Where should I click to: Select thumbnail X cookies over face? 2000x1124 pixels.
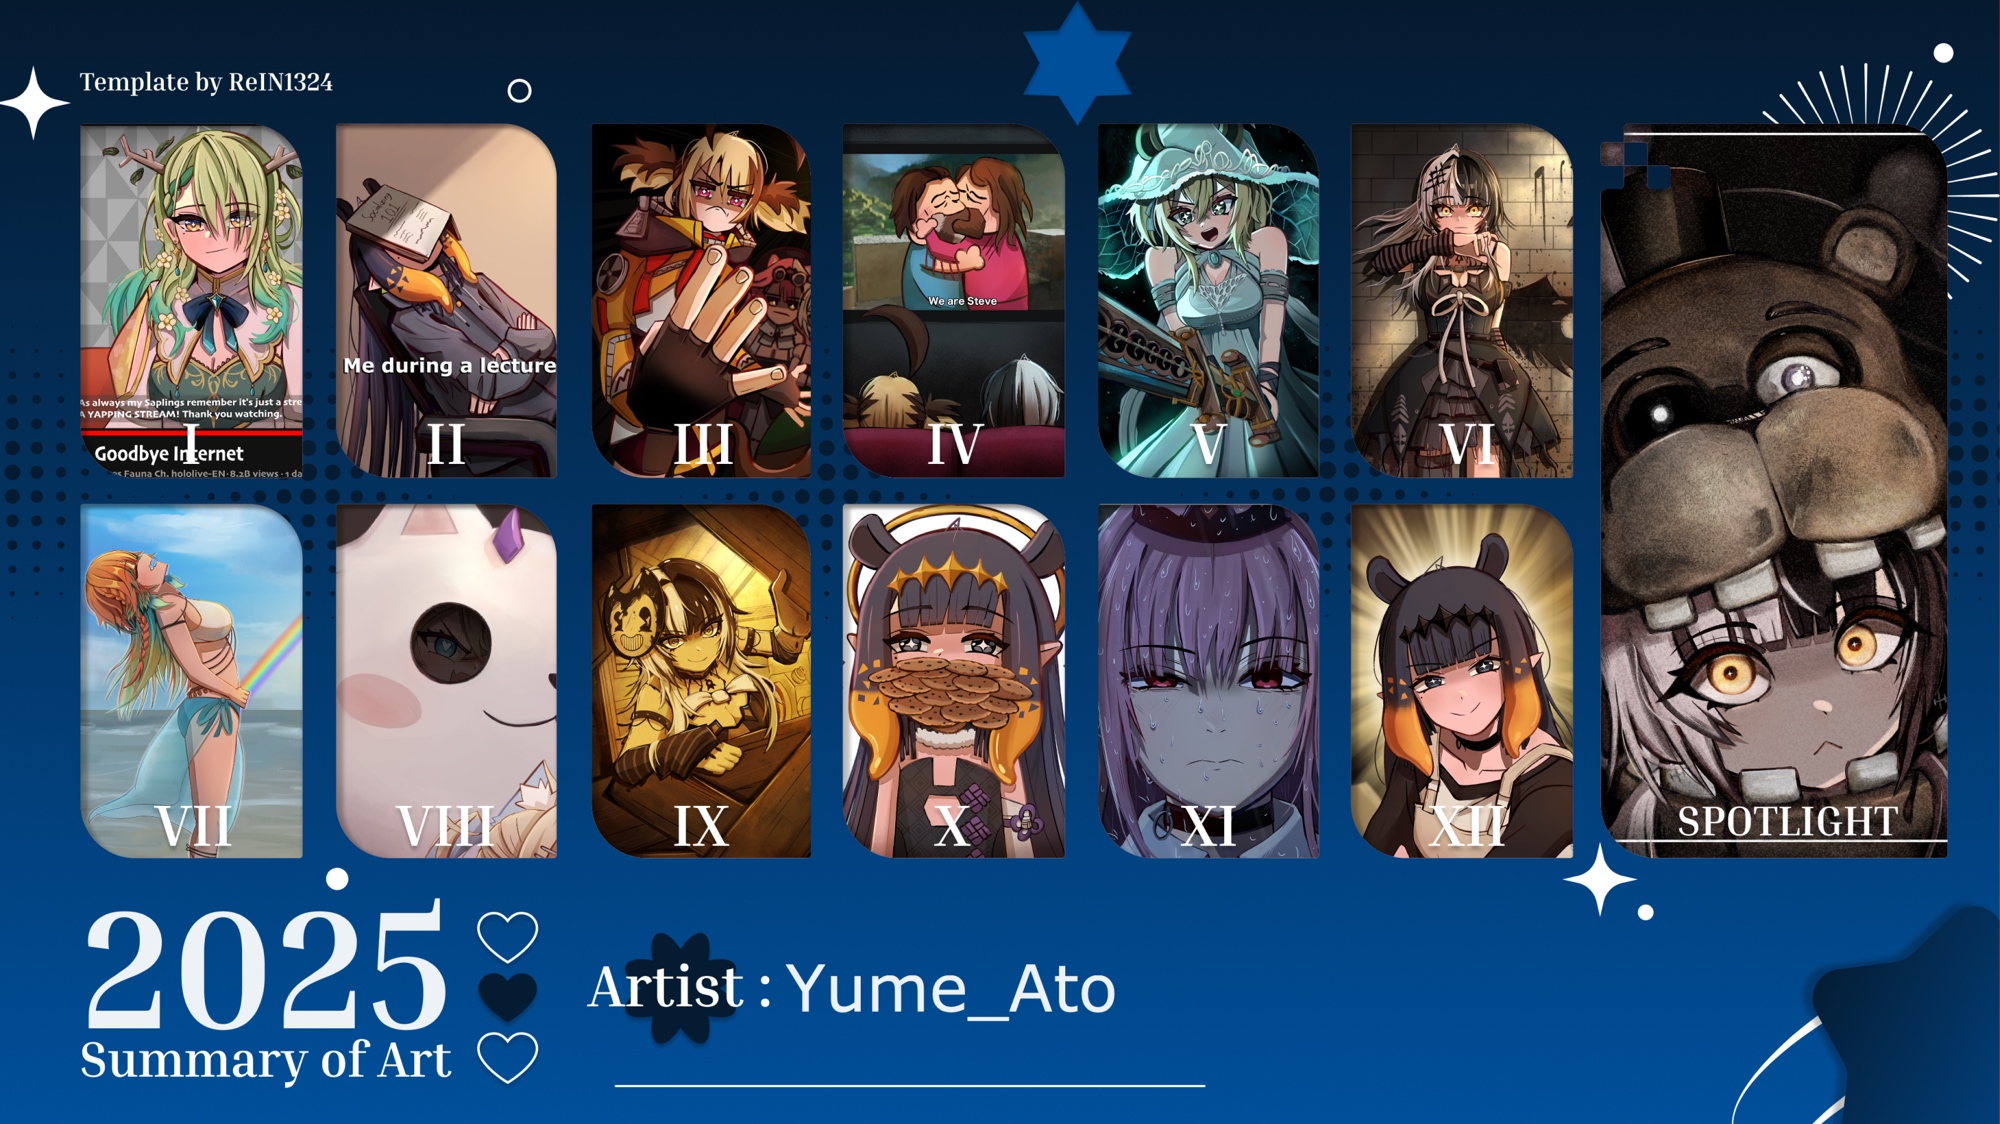(x=954, y=681)
